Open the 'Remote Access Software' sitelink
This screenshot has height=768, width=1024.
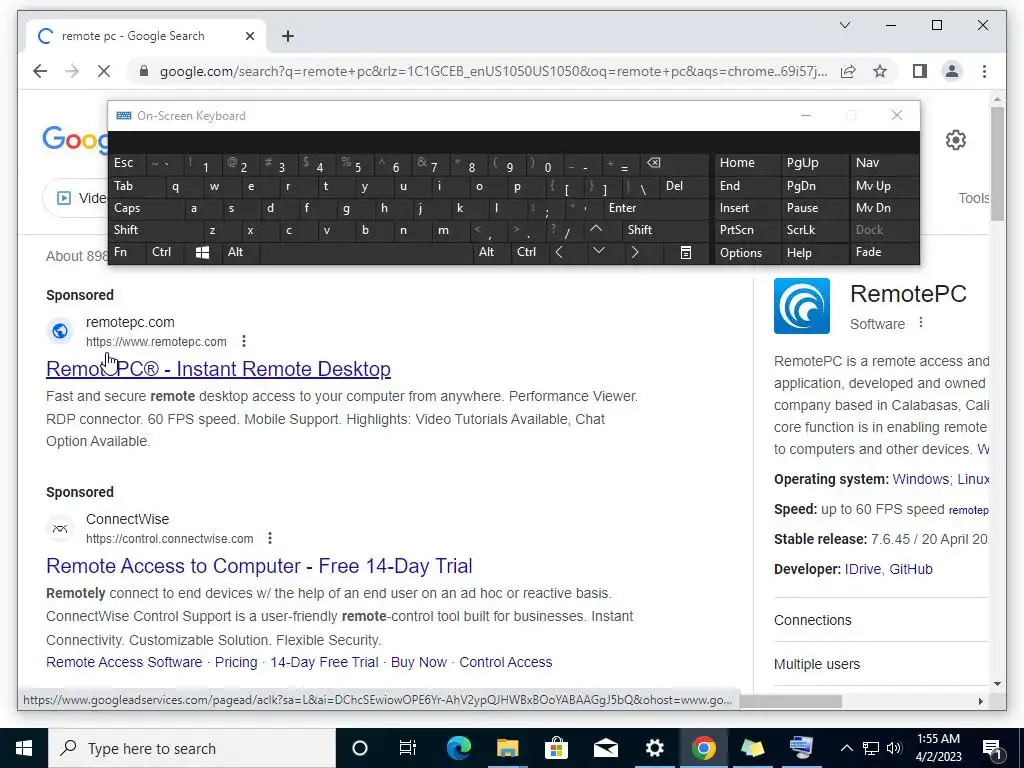tap(124, 662)
